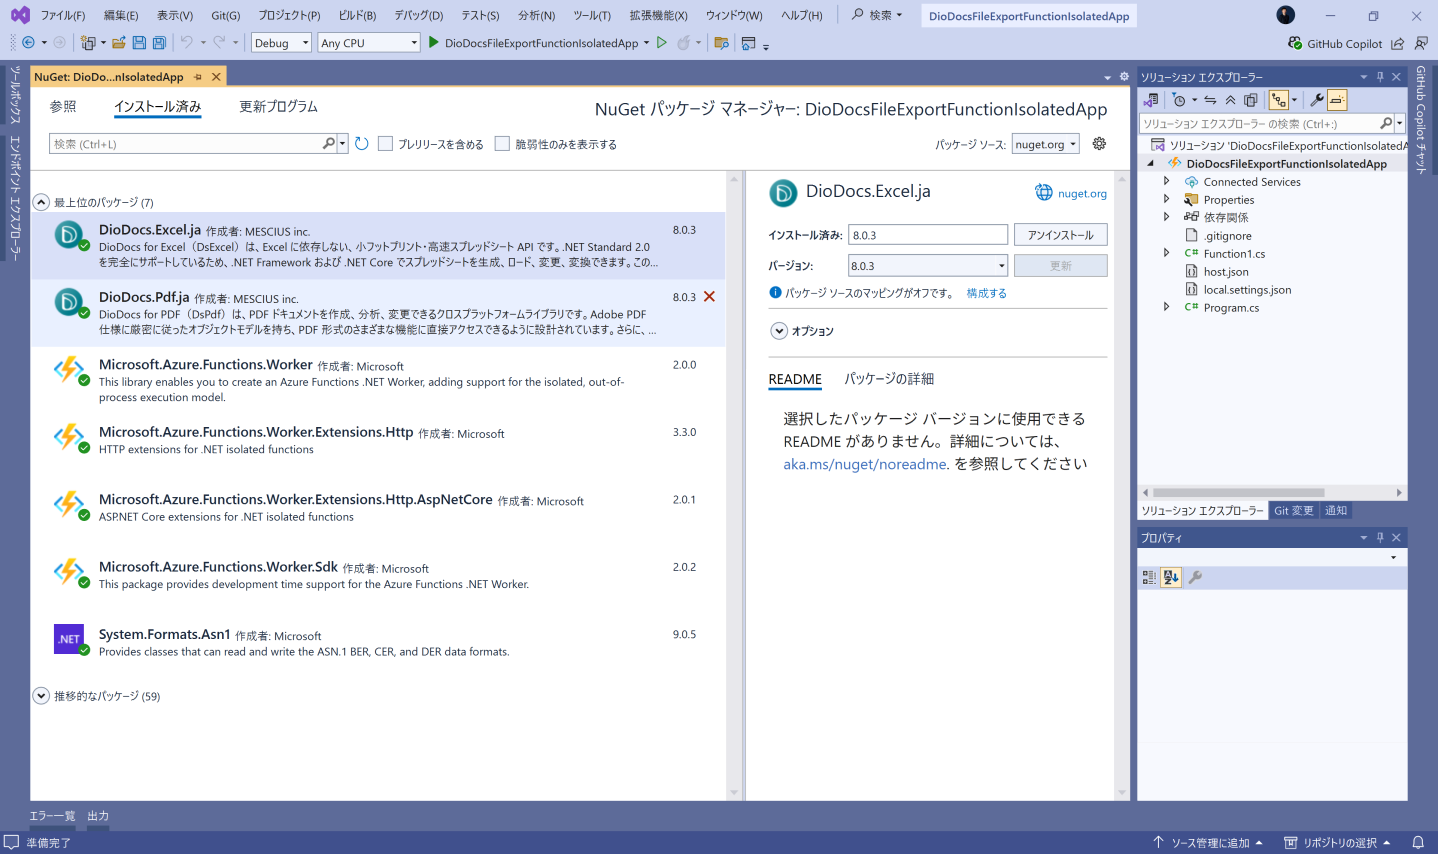This screenshot has height=854, width=1438.
Task: Click Select Repository in status bar
Action: 1338,843
